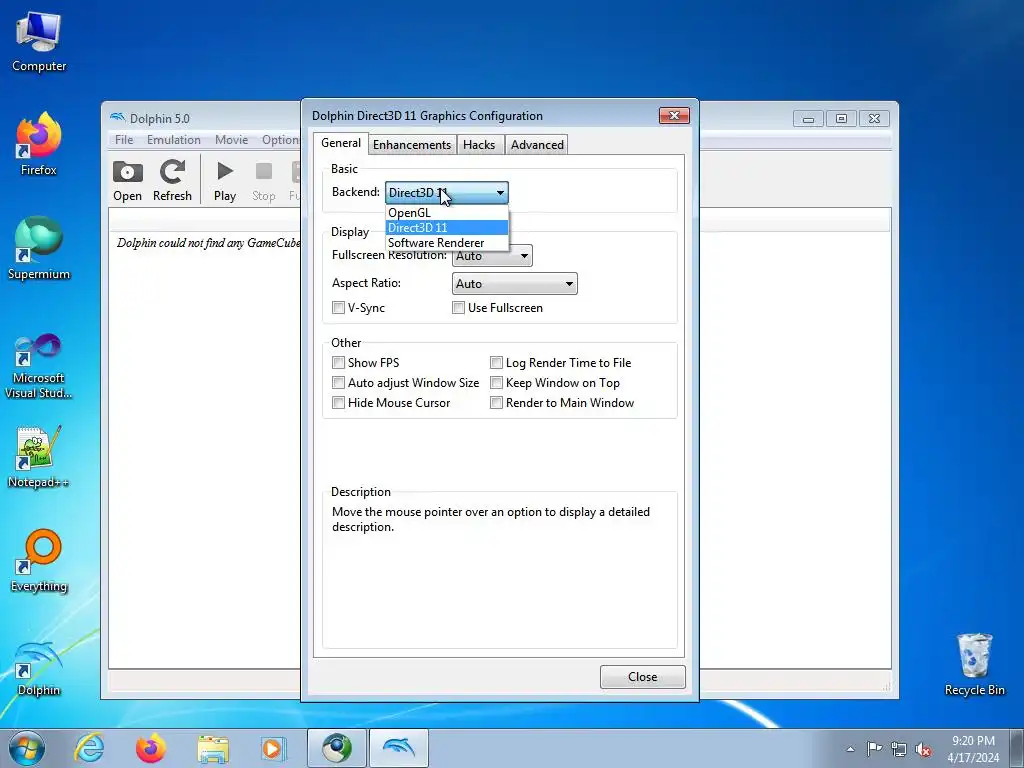Click Action Center flag tray icon

click(x=874, y=749)
